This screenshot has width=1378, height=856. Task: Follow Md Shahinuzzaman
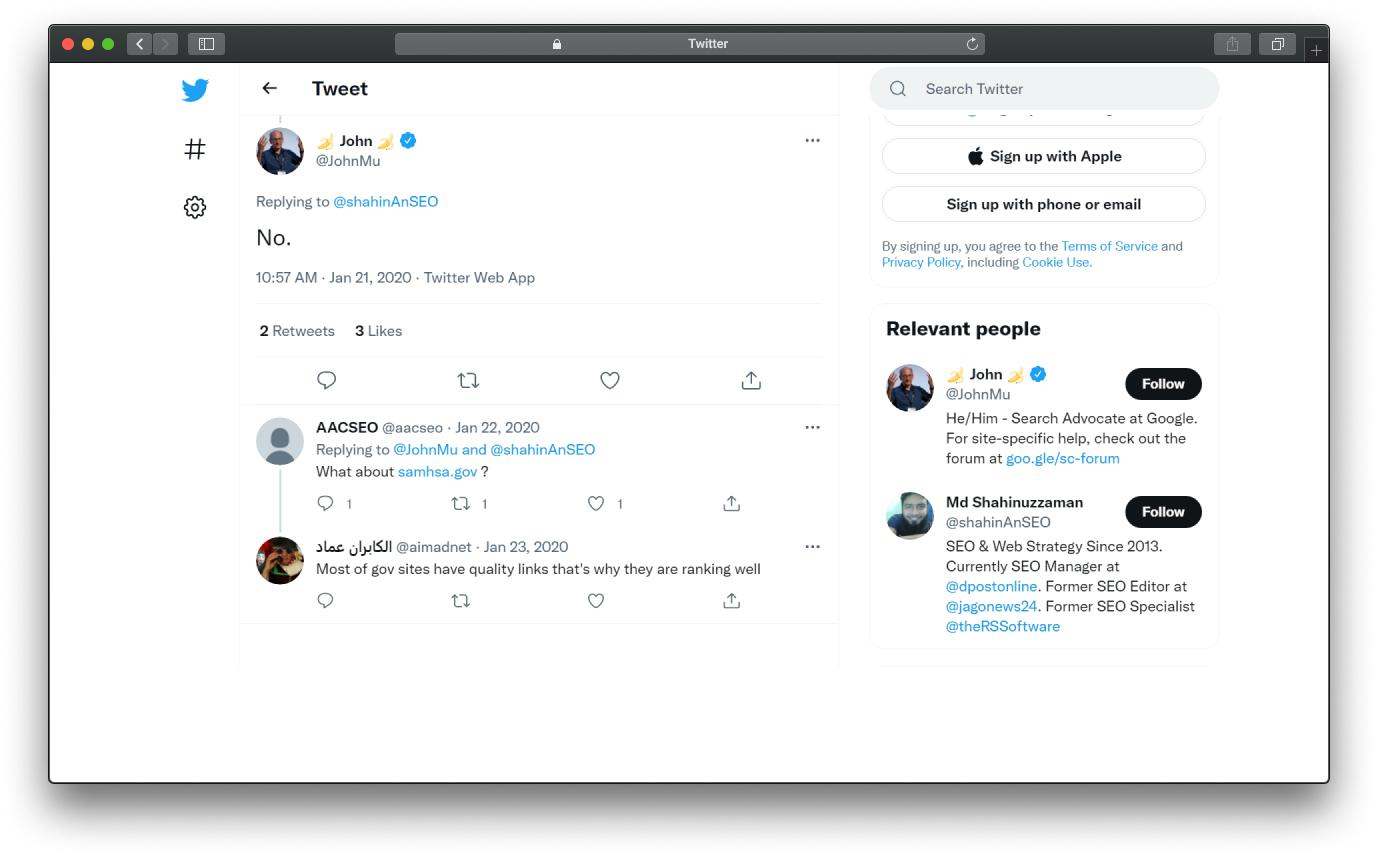(x=1163, y=512)
